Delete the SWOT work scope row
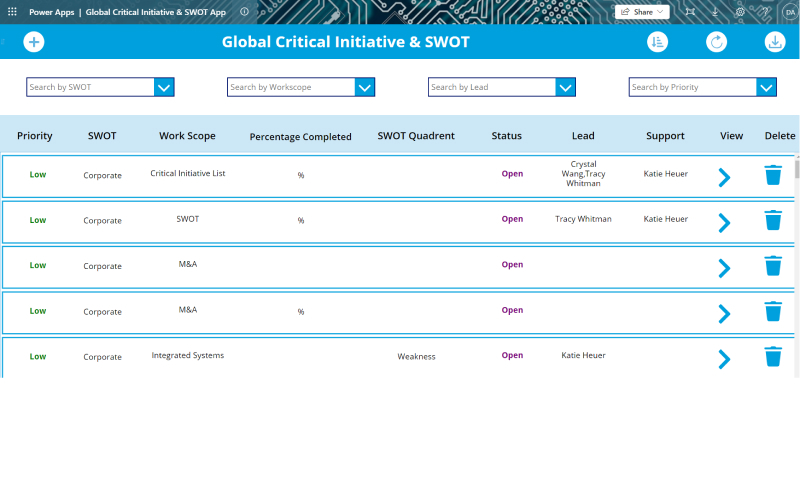Image resolution: width=800 pixels, height=500 pixels. pos(773,220)
